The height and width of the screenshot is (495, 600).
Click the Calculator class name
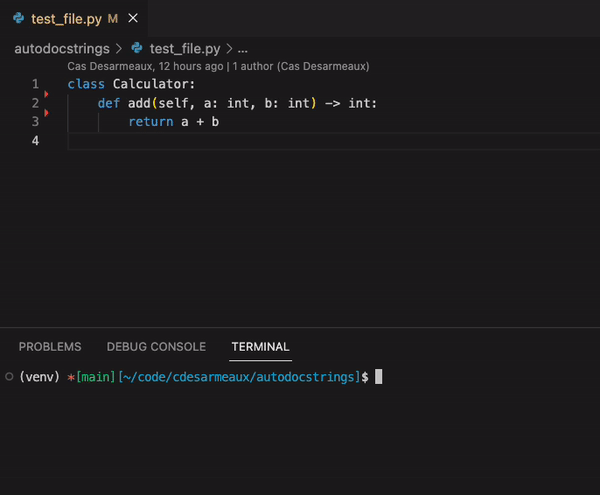(x=150, y=84)
